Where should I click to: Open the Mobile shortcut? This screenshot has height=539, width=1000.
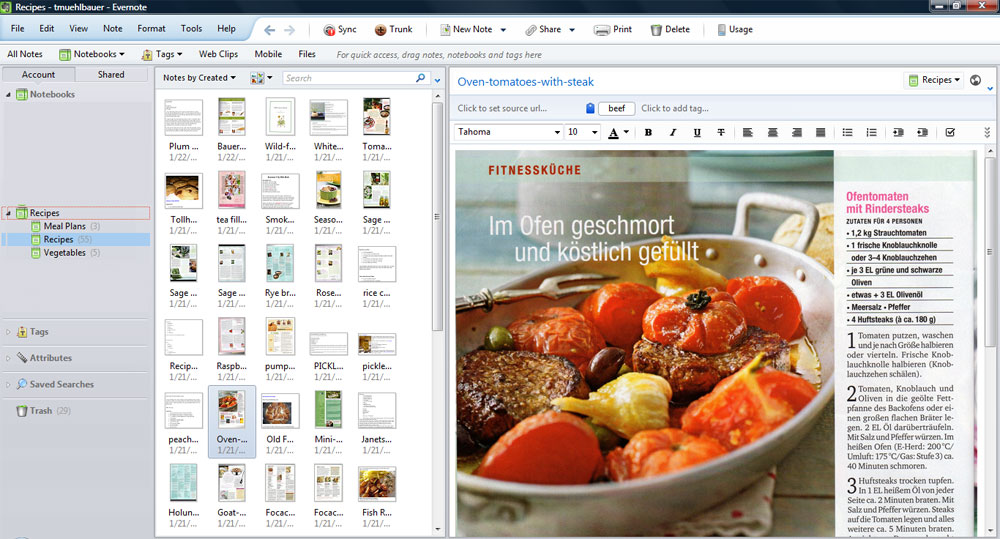pyautogui.click(x=268, y=54)
